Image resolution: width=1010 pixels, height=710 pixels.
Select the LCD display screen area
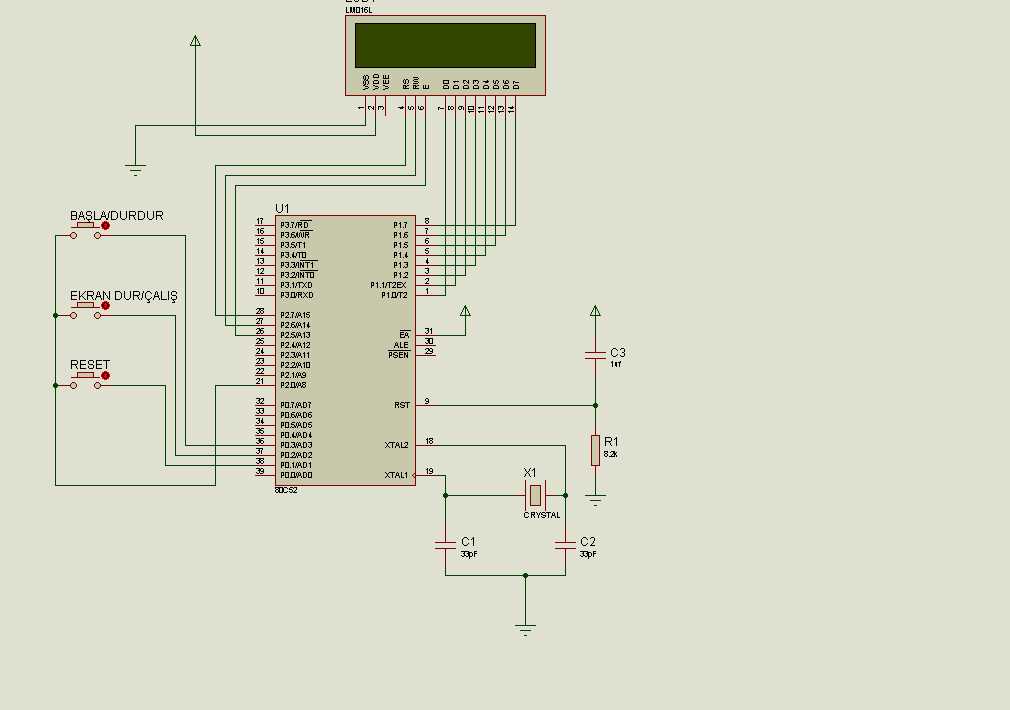tap(445, 45)
